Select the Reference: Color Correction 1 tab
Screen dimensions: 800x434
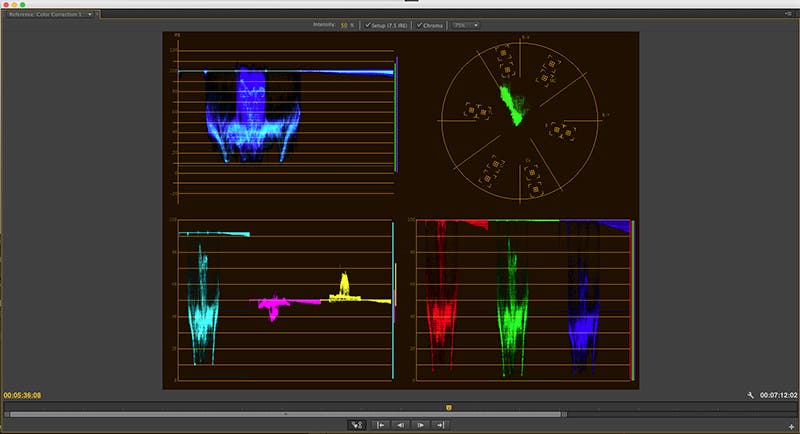[x=46, y=14]
